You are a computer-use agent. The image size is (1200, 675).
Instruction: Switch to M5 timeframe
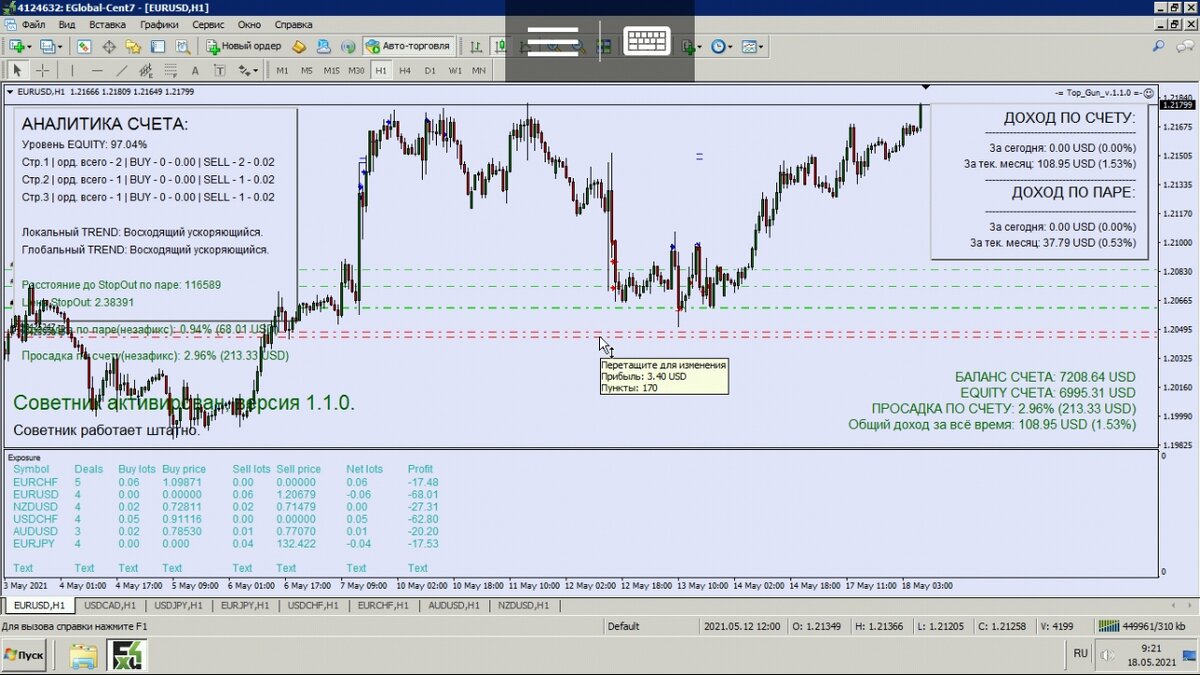click(x=307, y=70)
